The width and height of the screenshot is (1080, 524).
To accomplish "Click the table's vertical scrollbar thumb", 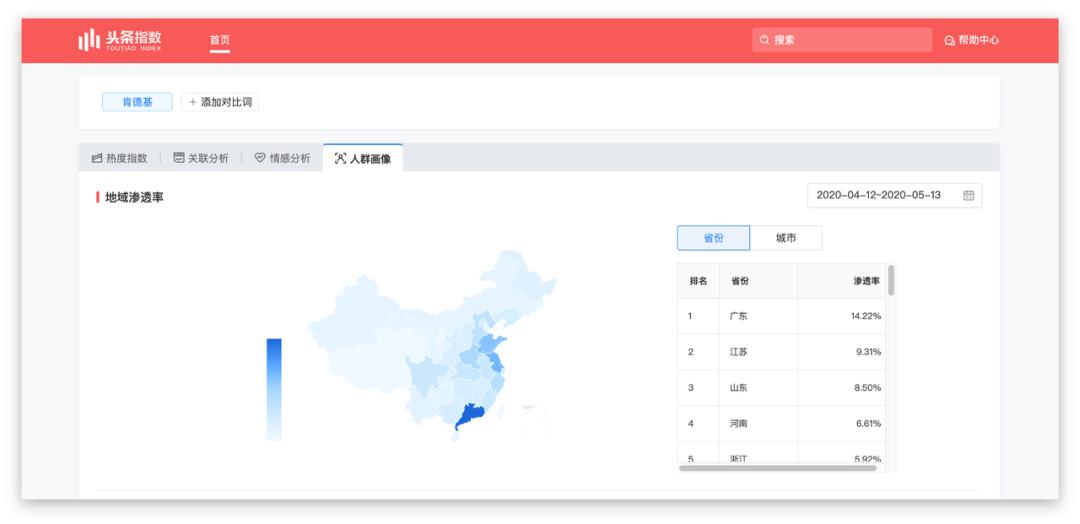I will 891,280.
